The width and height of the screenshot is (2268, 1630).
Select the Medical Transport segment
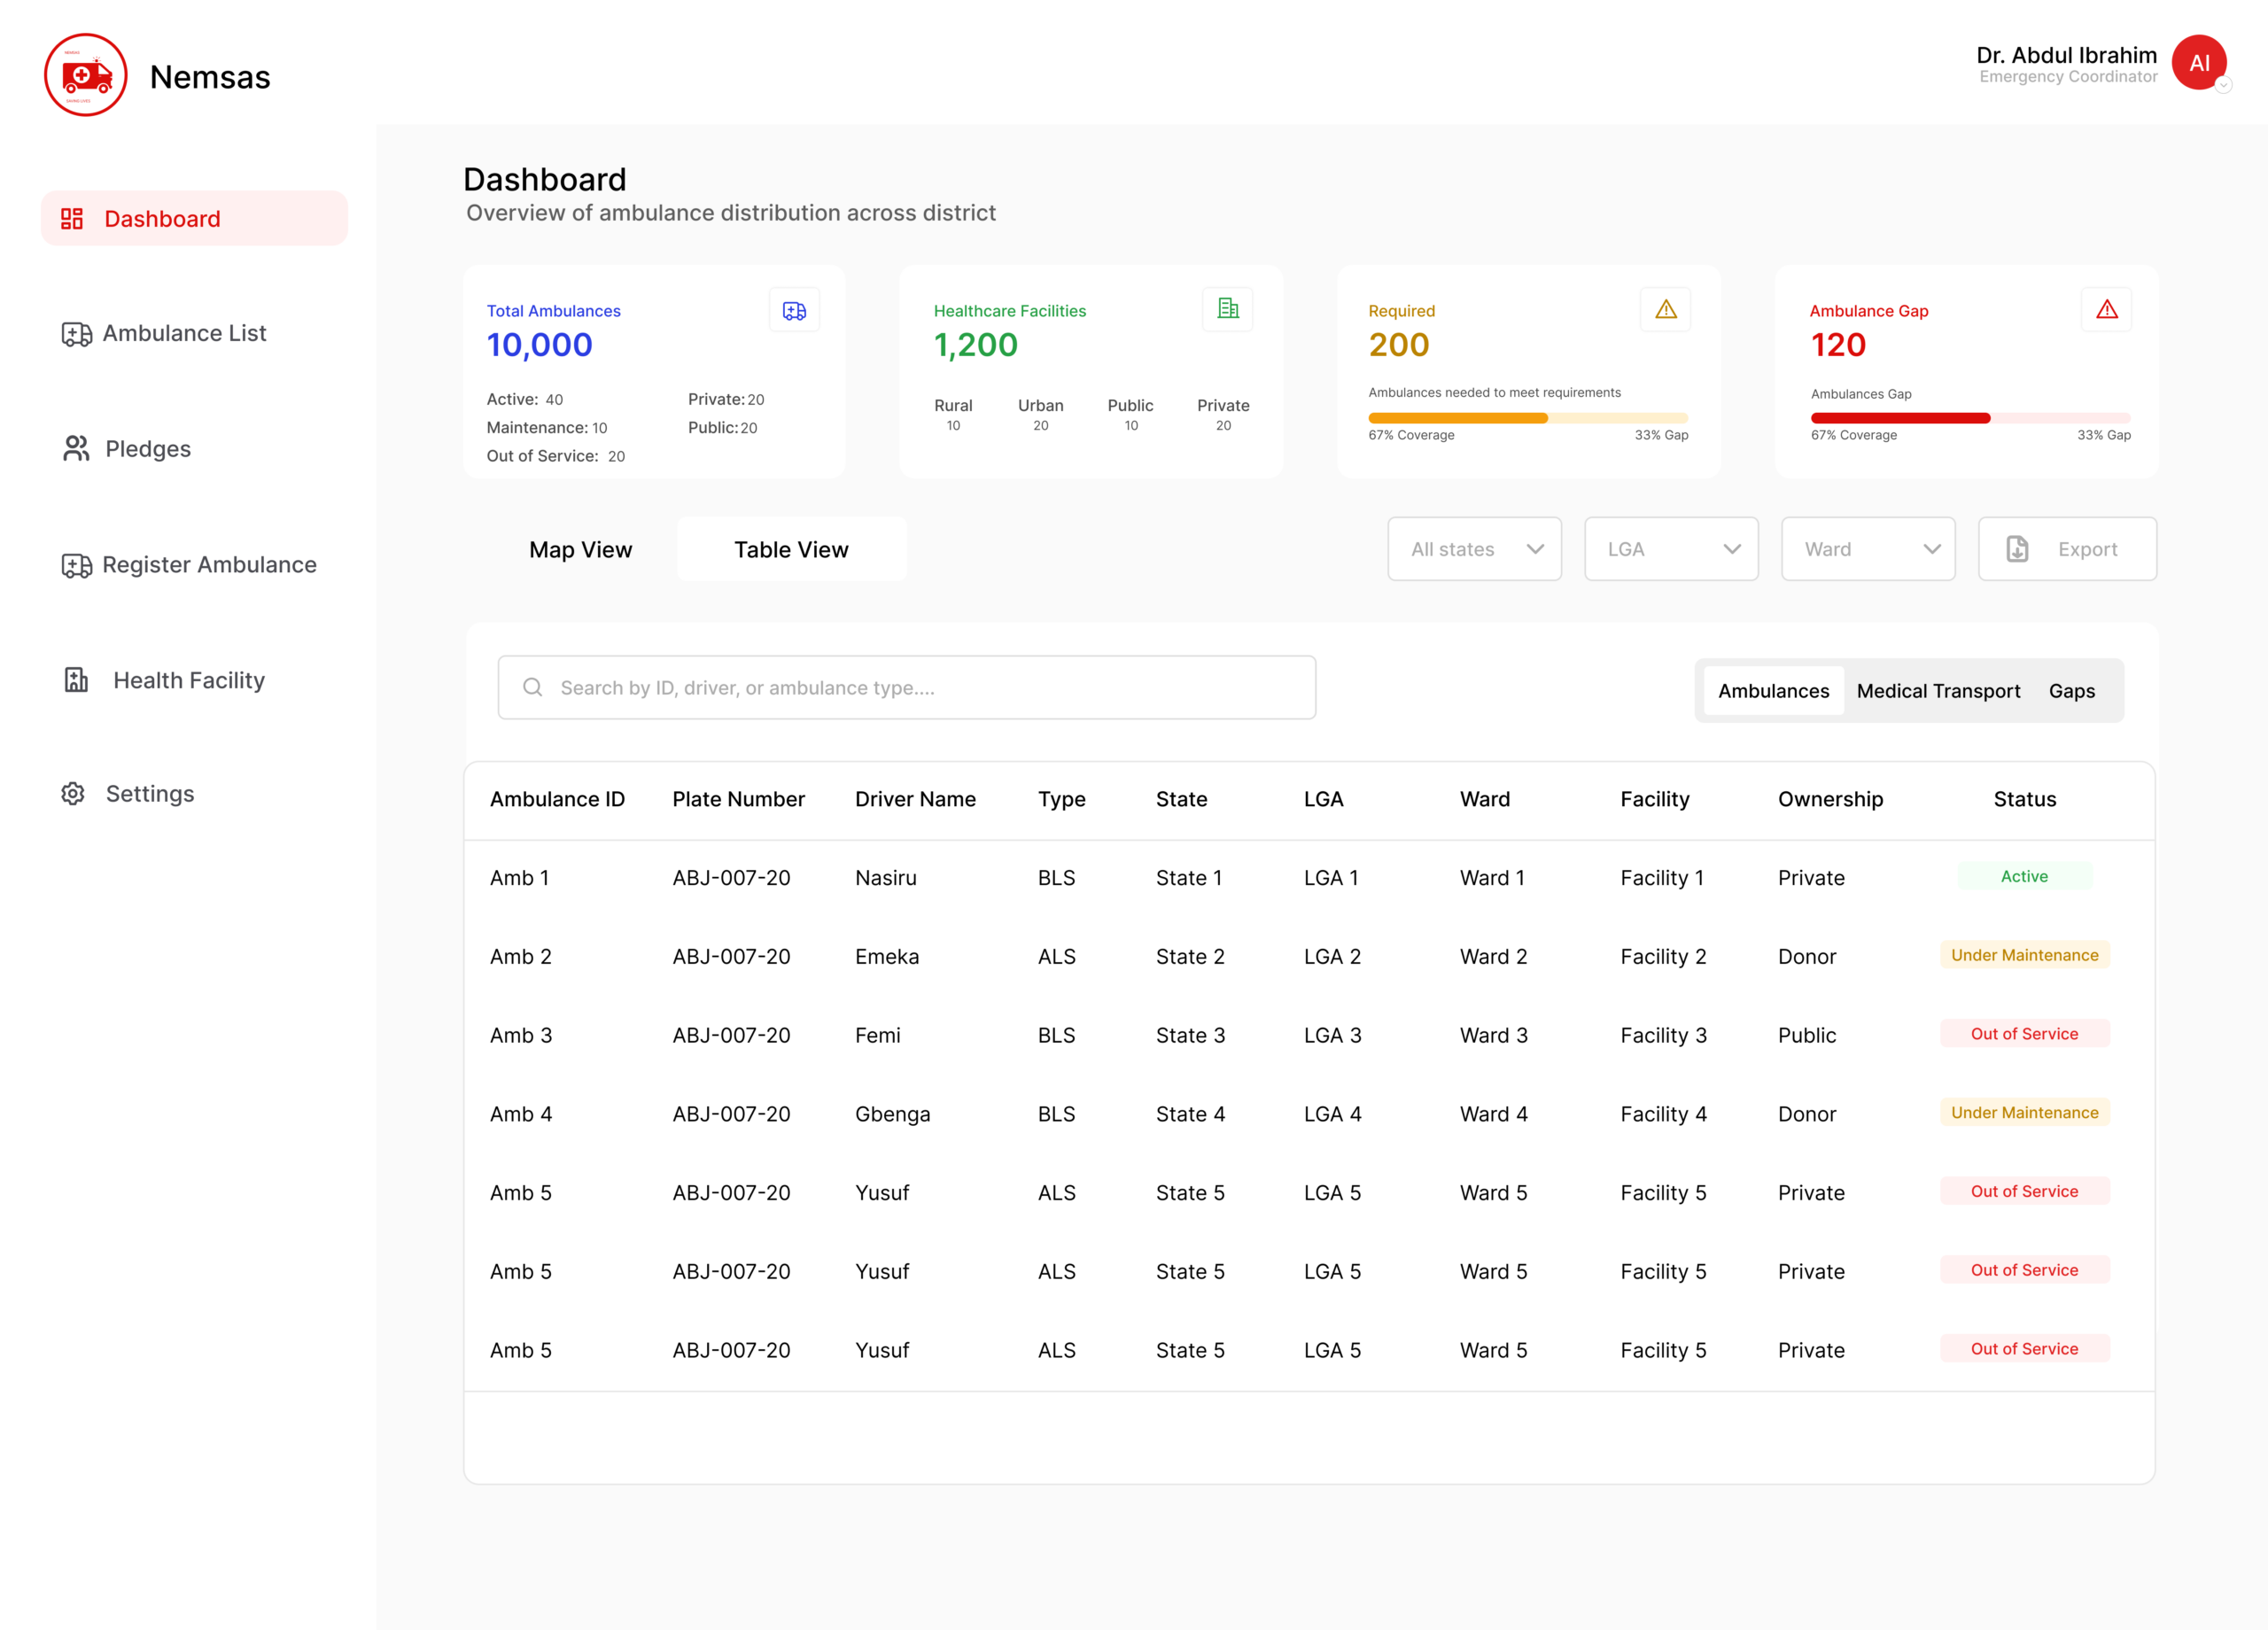pyautogui.click(x=1938, y=691)
